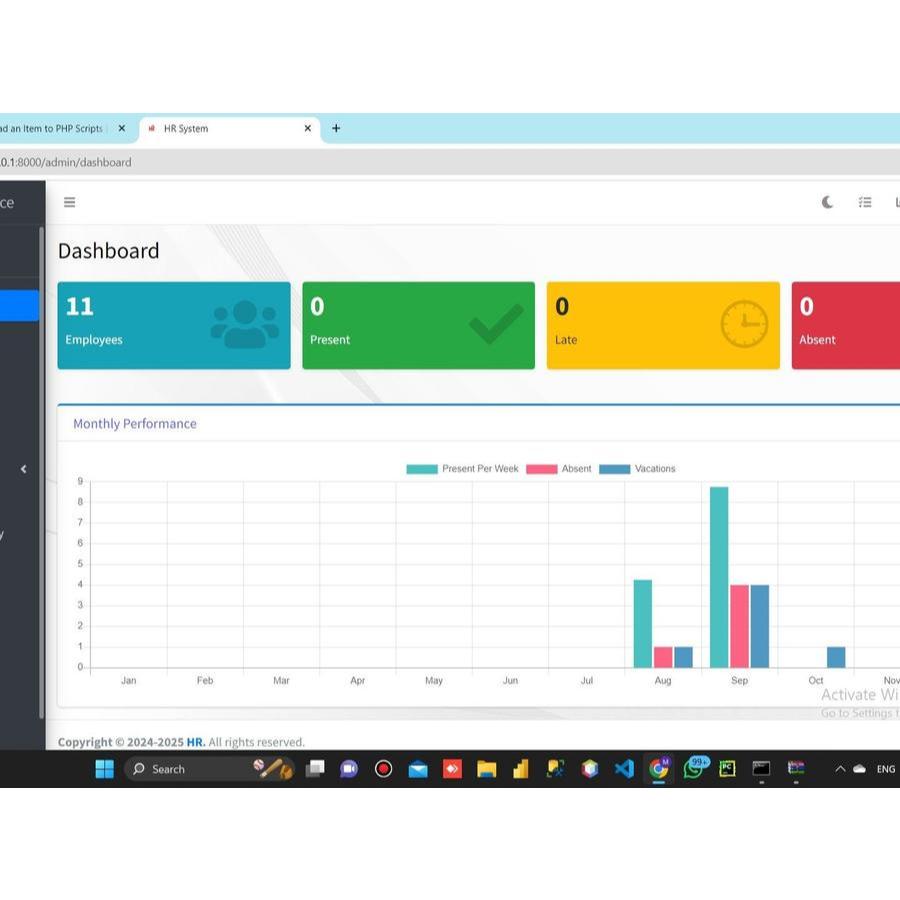900x900 pixels.
Task: Open the task list icon in navbar
Action: pos(865,202)
